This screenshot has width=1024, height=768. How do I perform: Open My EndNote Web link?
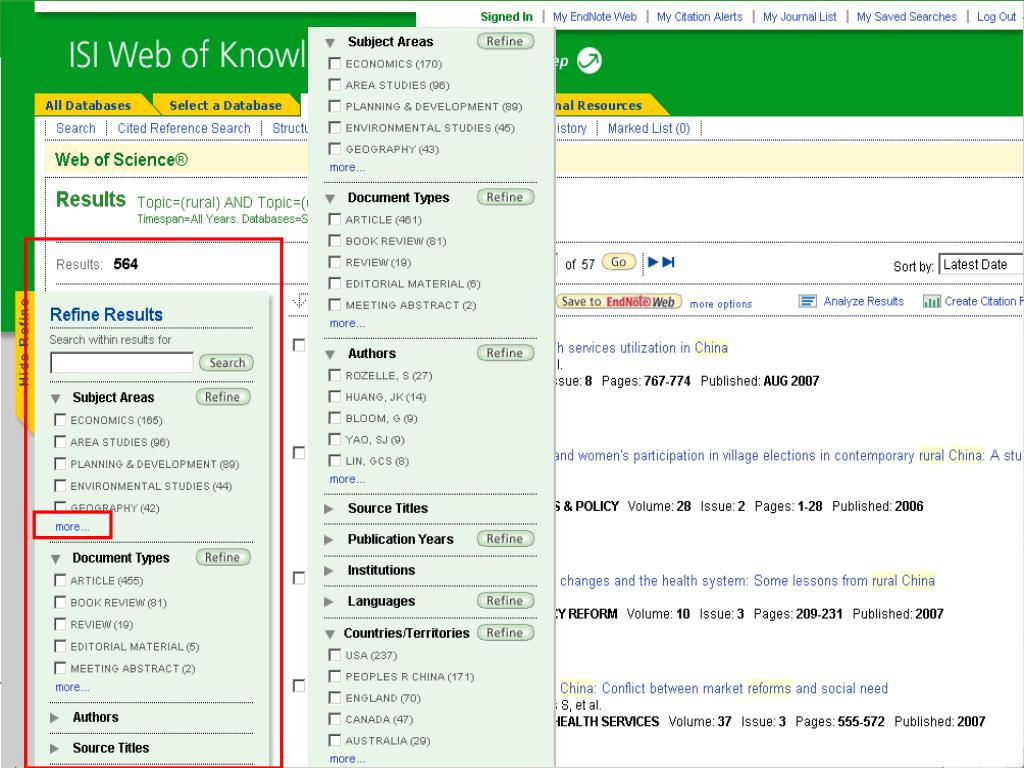click(594, 17)
